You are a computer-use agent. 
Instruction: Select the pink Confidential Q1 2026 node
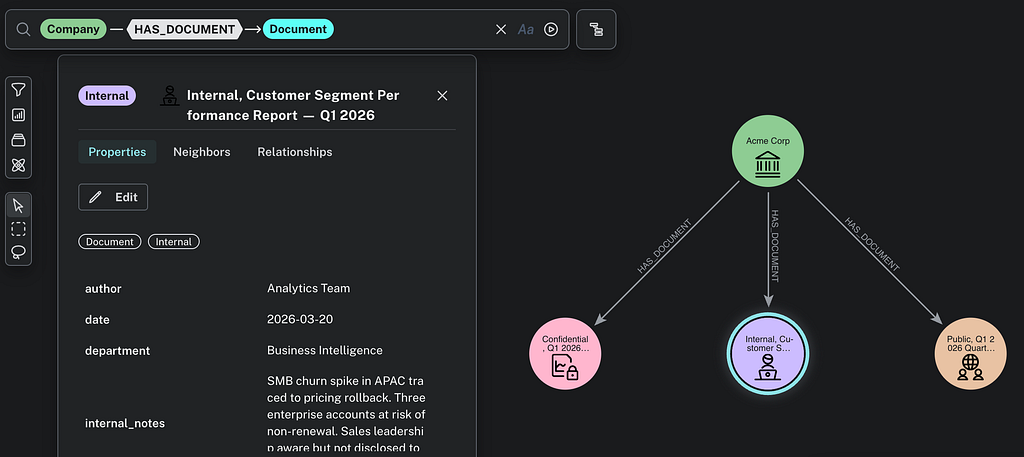[x=565, y=354]
